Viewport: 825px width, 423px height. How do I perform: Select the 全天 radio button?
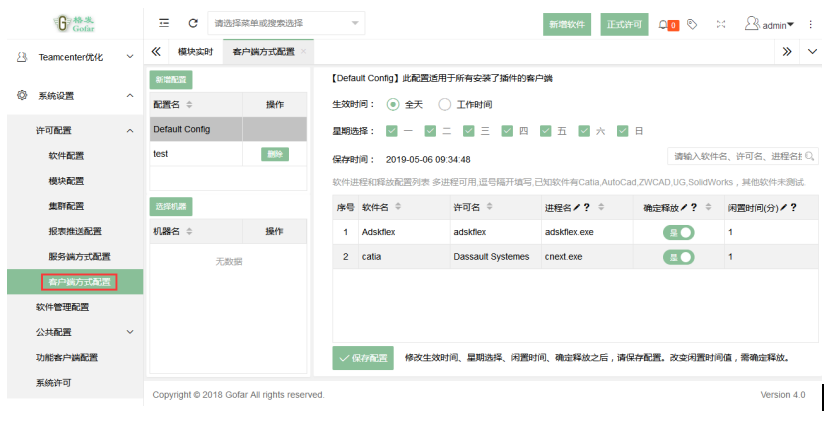coord(393,104)
